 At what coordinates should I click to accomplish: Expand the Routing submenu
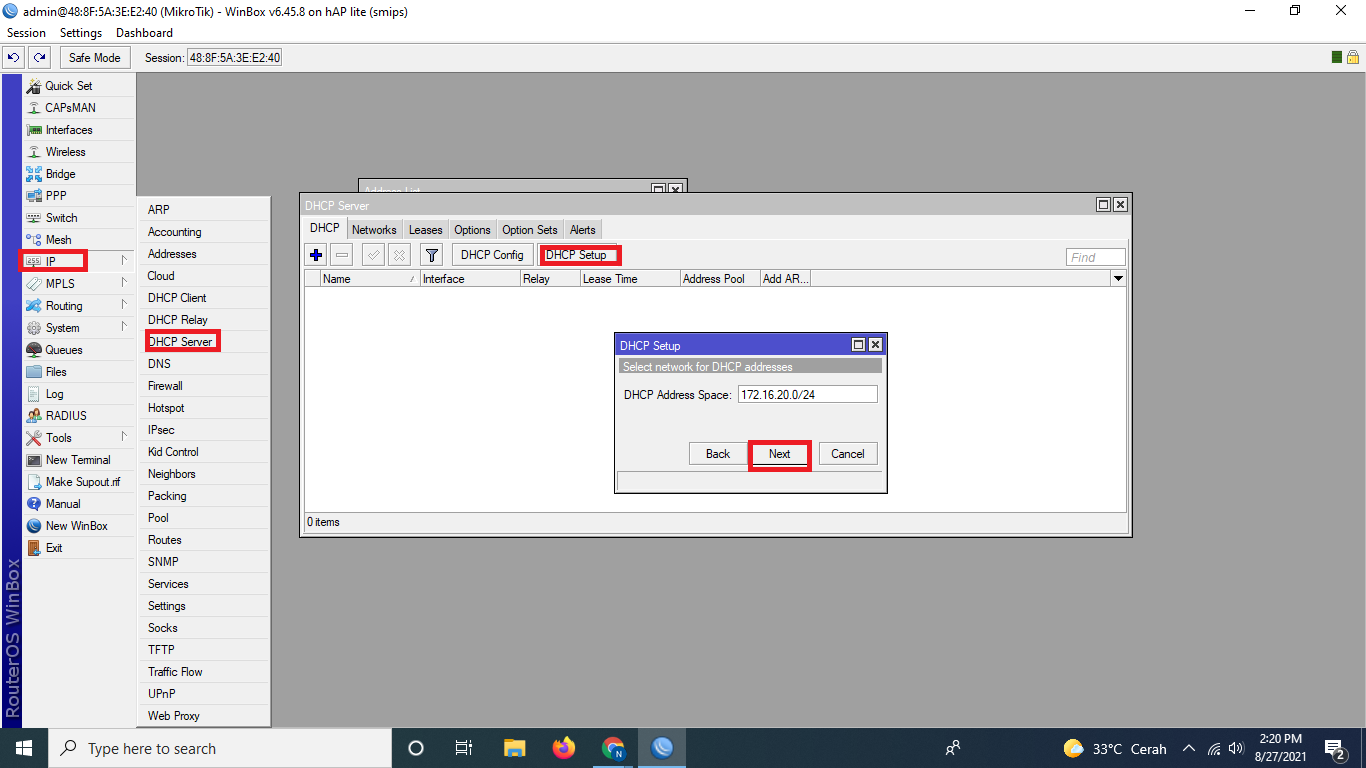[79, 306]
